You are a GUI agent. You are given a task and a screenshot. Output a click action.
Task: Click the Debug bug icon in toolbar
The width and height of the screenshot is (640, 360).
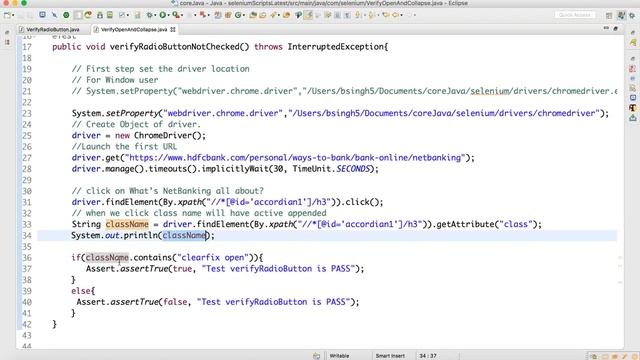[x=149, y=15]
